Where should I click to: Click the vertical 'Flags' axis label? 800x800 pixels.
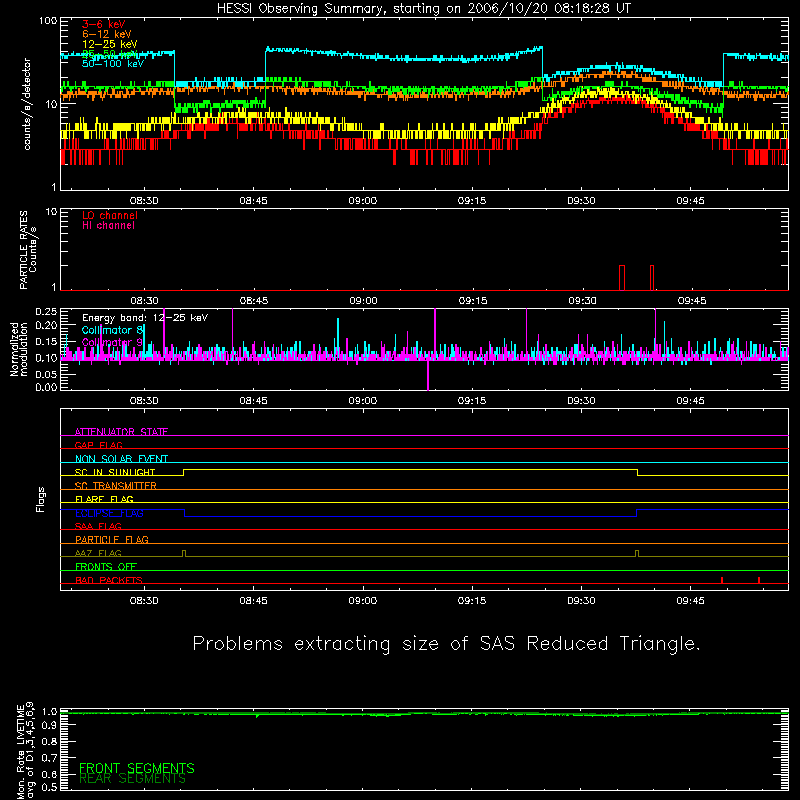tap(40, 499)
